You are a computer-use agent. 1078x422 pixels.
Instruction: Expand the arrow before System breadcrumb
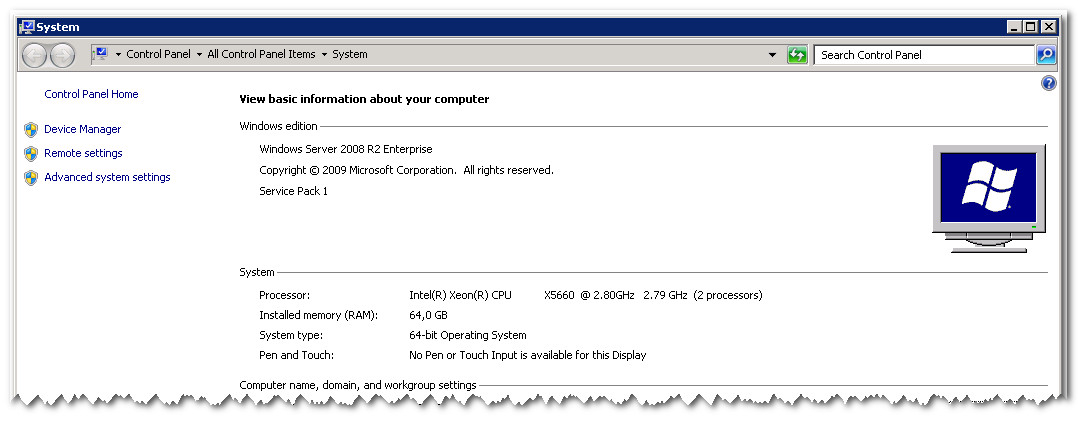324,54
